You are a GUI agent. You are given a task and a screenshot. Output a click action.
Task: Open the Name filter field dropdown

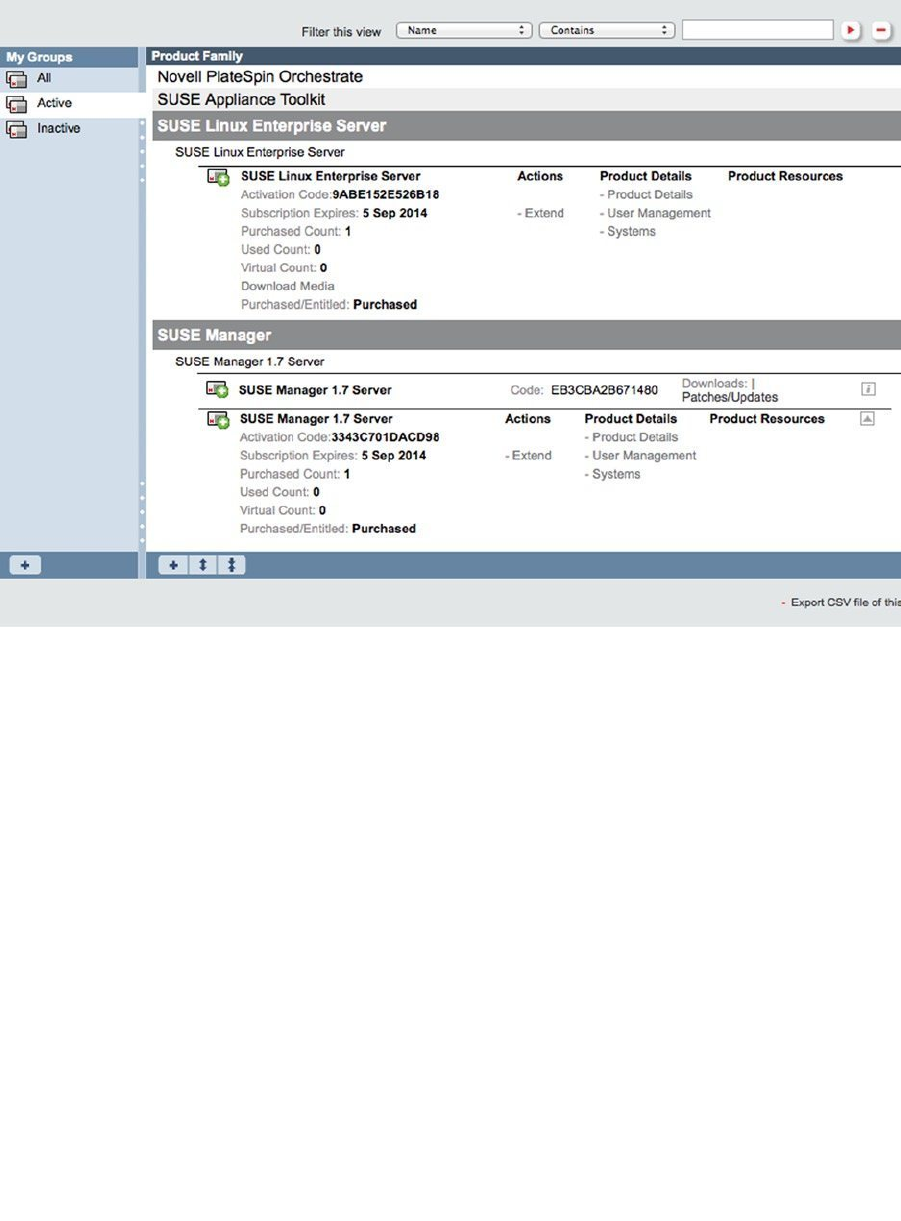[x=464, y=31]
